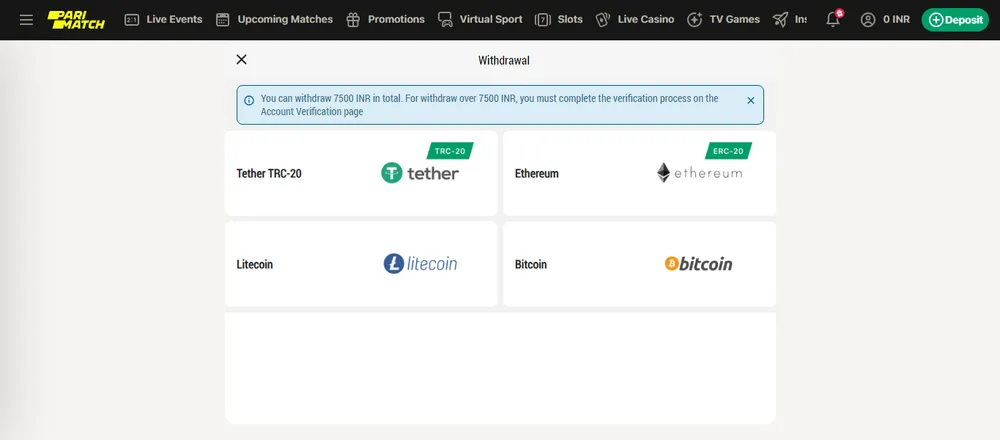Viewport: 1000px width, 440px height.
Task: Select Tether TRC-20 withdrawal method
Action: click(x=361, y=173)
